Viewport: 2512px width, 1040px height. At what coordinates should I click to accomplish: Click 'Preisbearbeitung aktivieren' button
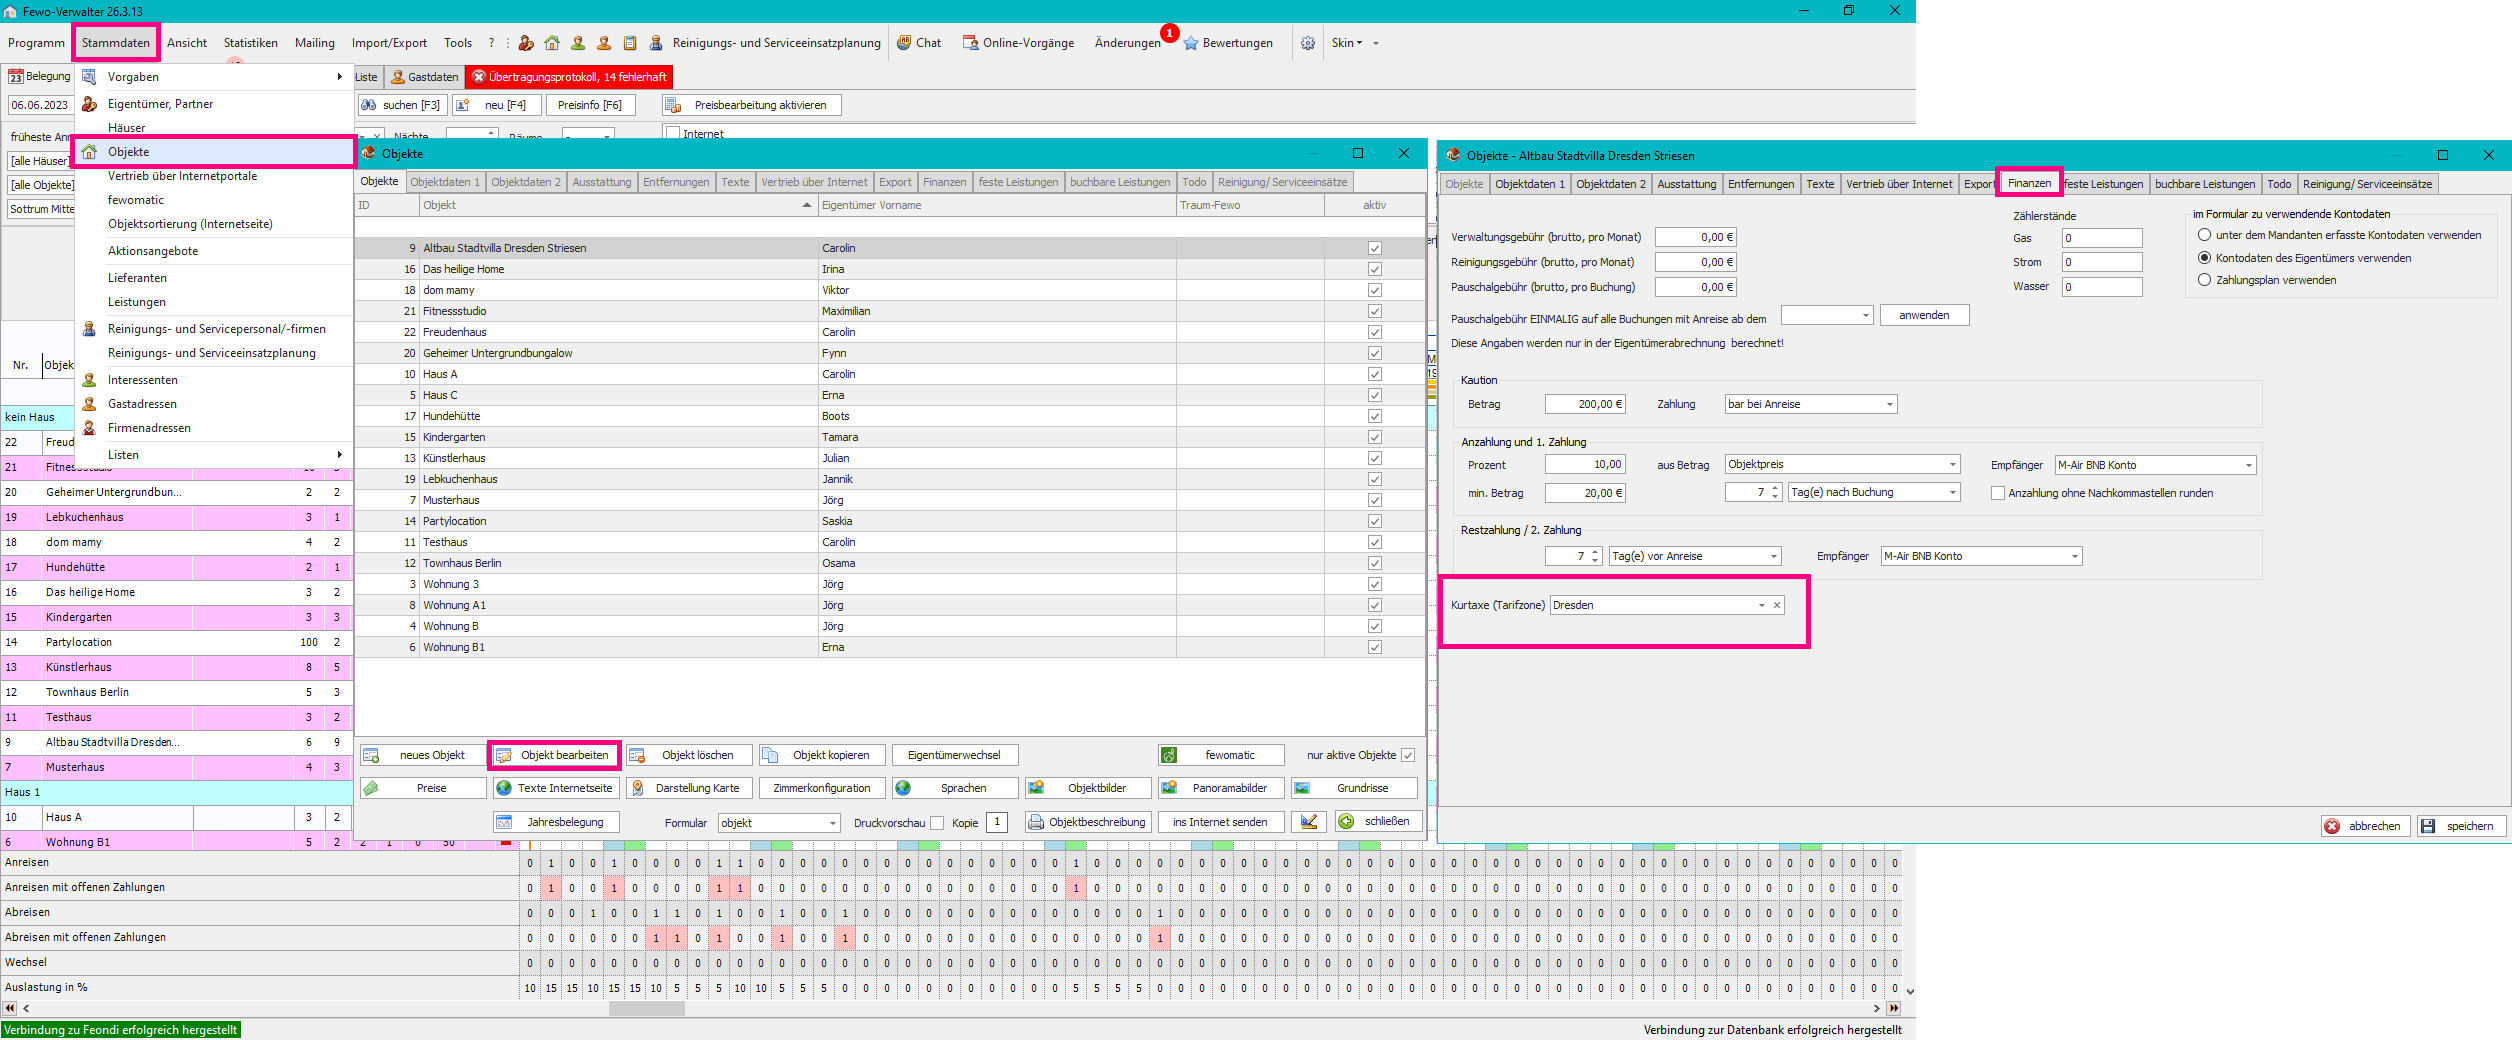pos(751,105)
